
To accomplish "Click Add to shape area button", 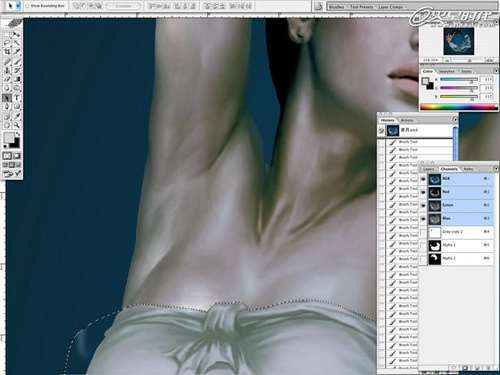I will (76, 6).
